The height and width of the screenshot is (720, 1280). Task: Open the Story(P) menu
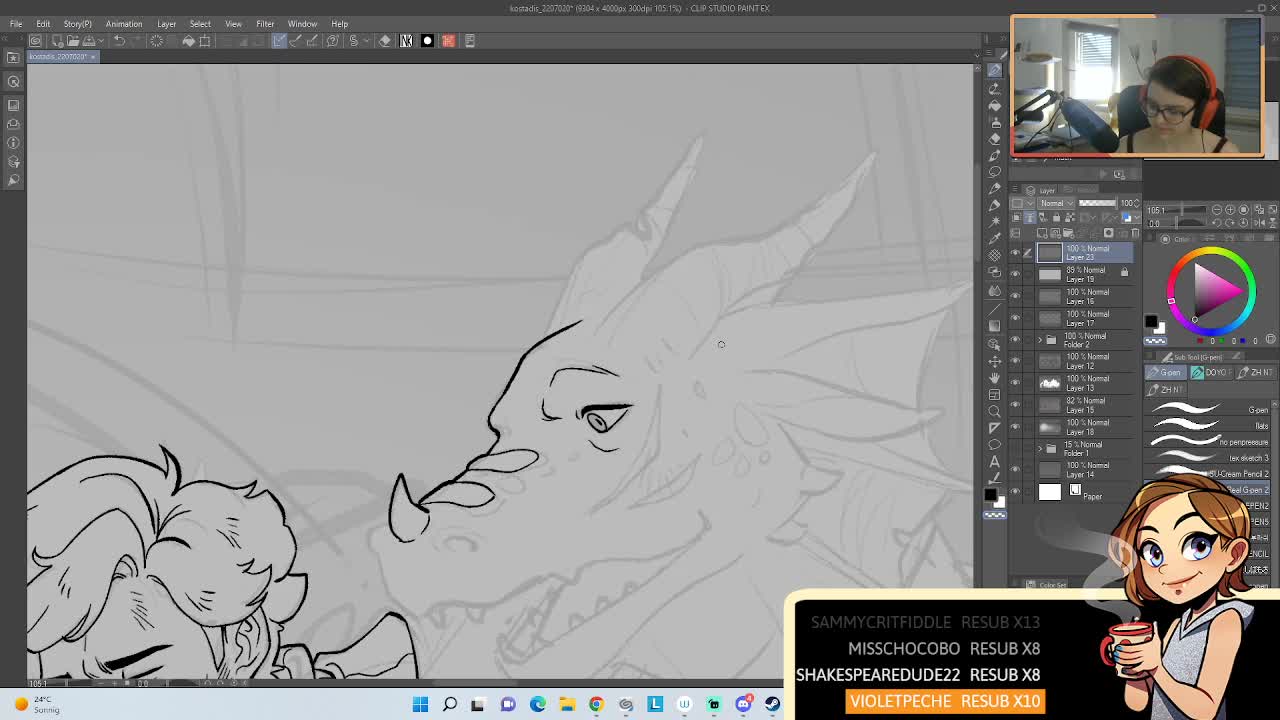(77, 24)
